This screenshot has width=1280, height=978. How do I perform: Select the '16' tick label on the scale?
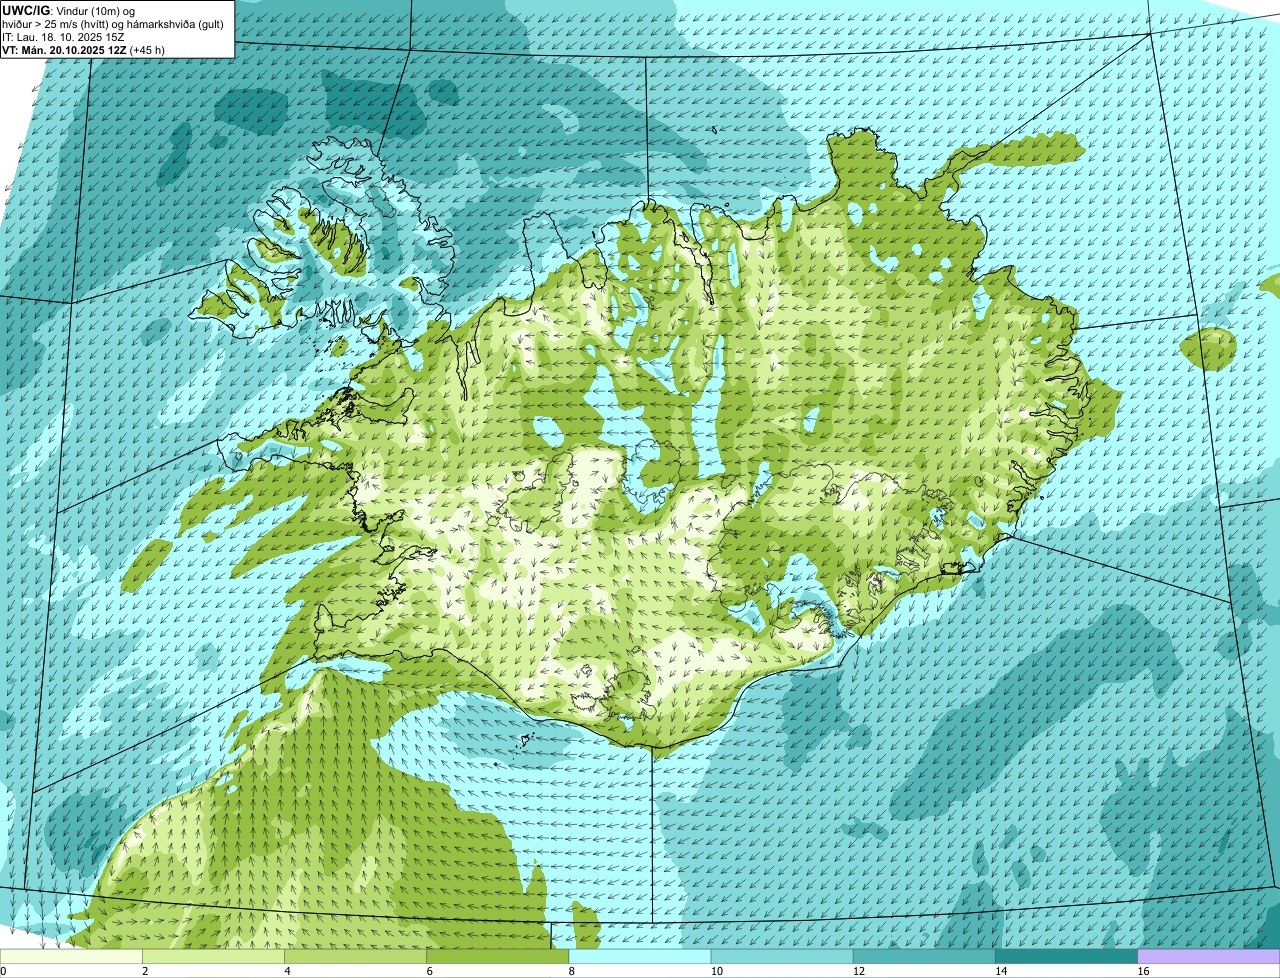coord(1144,971)
